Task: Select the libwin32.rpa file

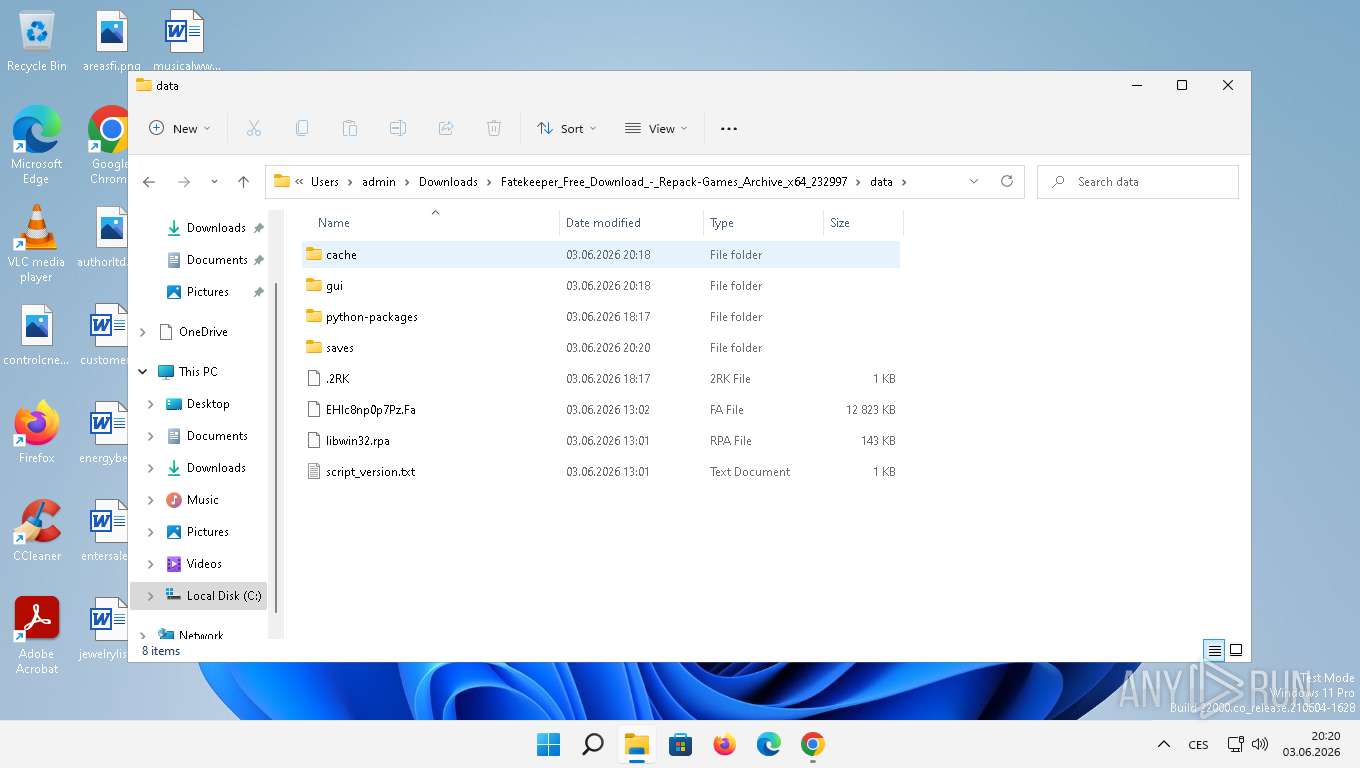Action: [601, 441]
